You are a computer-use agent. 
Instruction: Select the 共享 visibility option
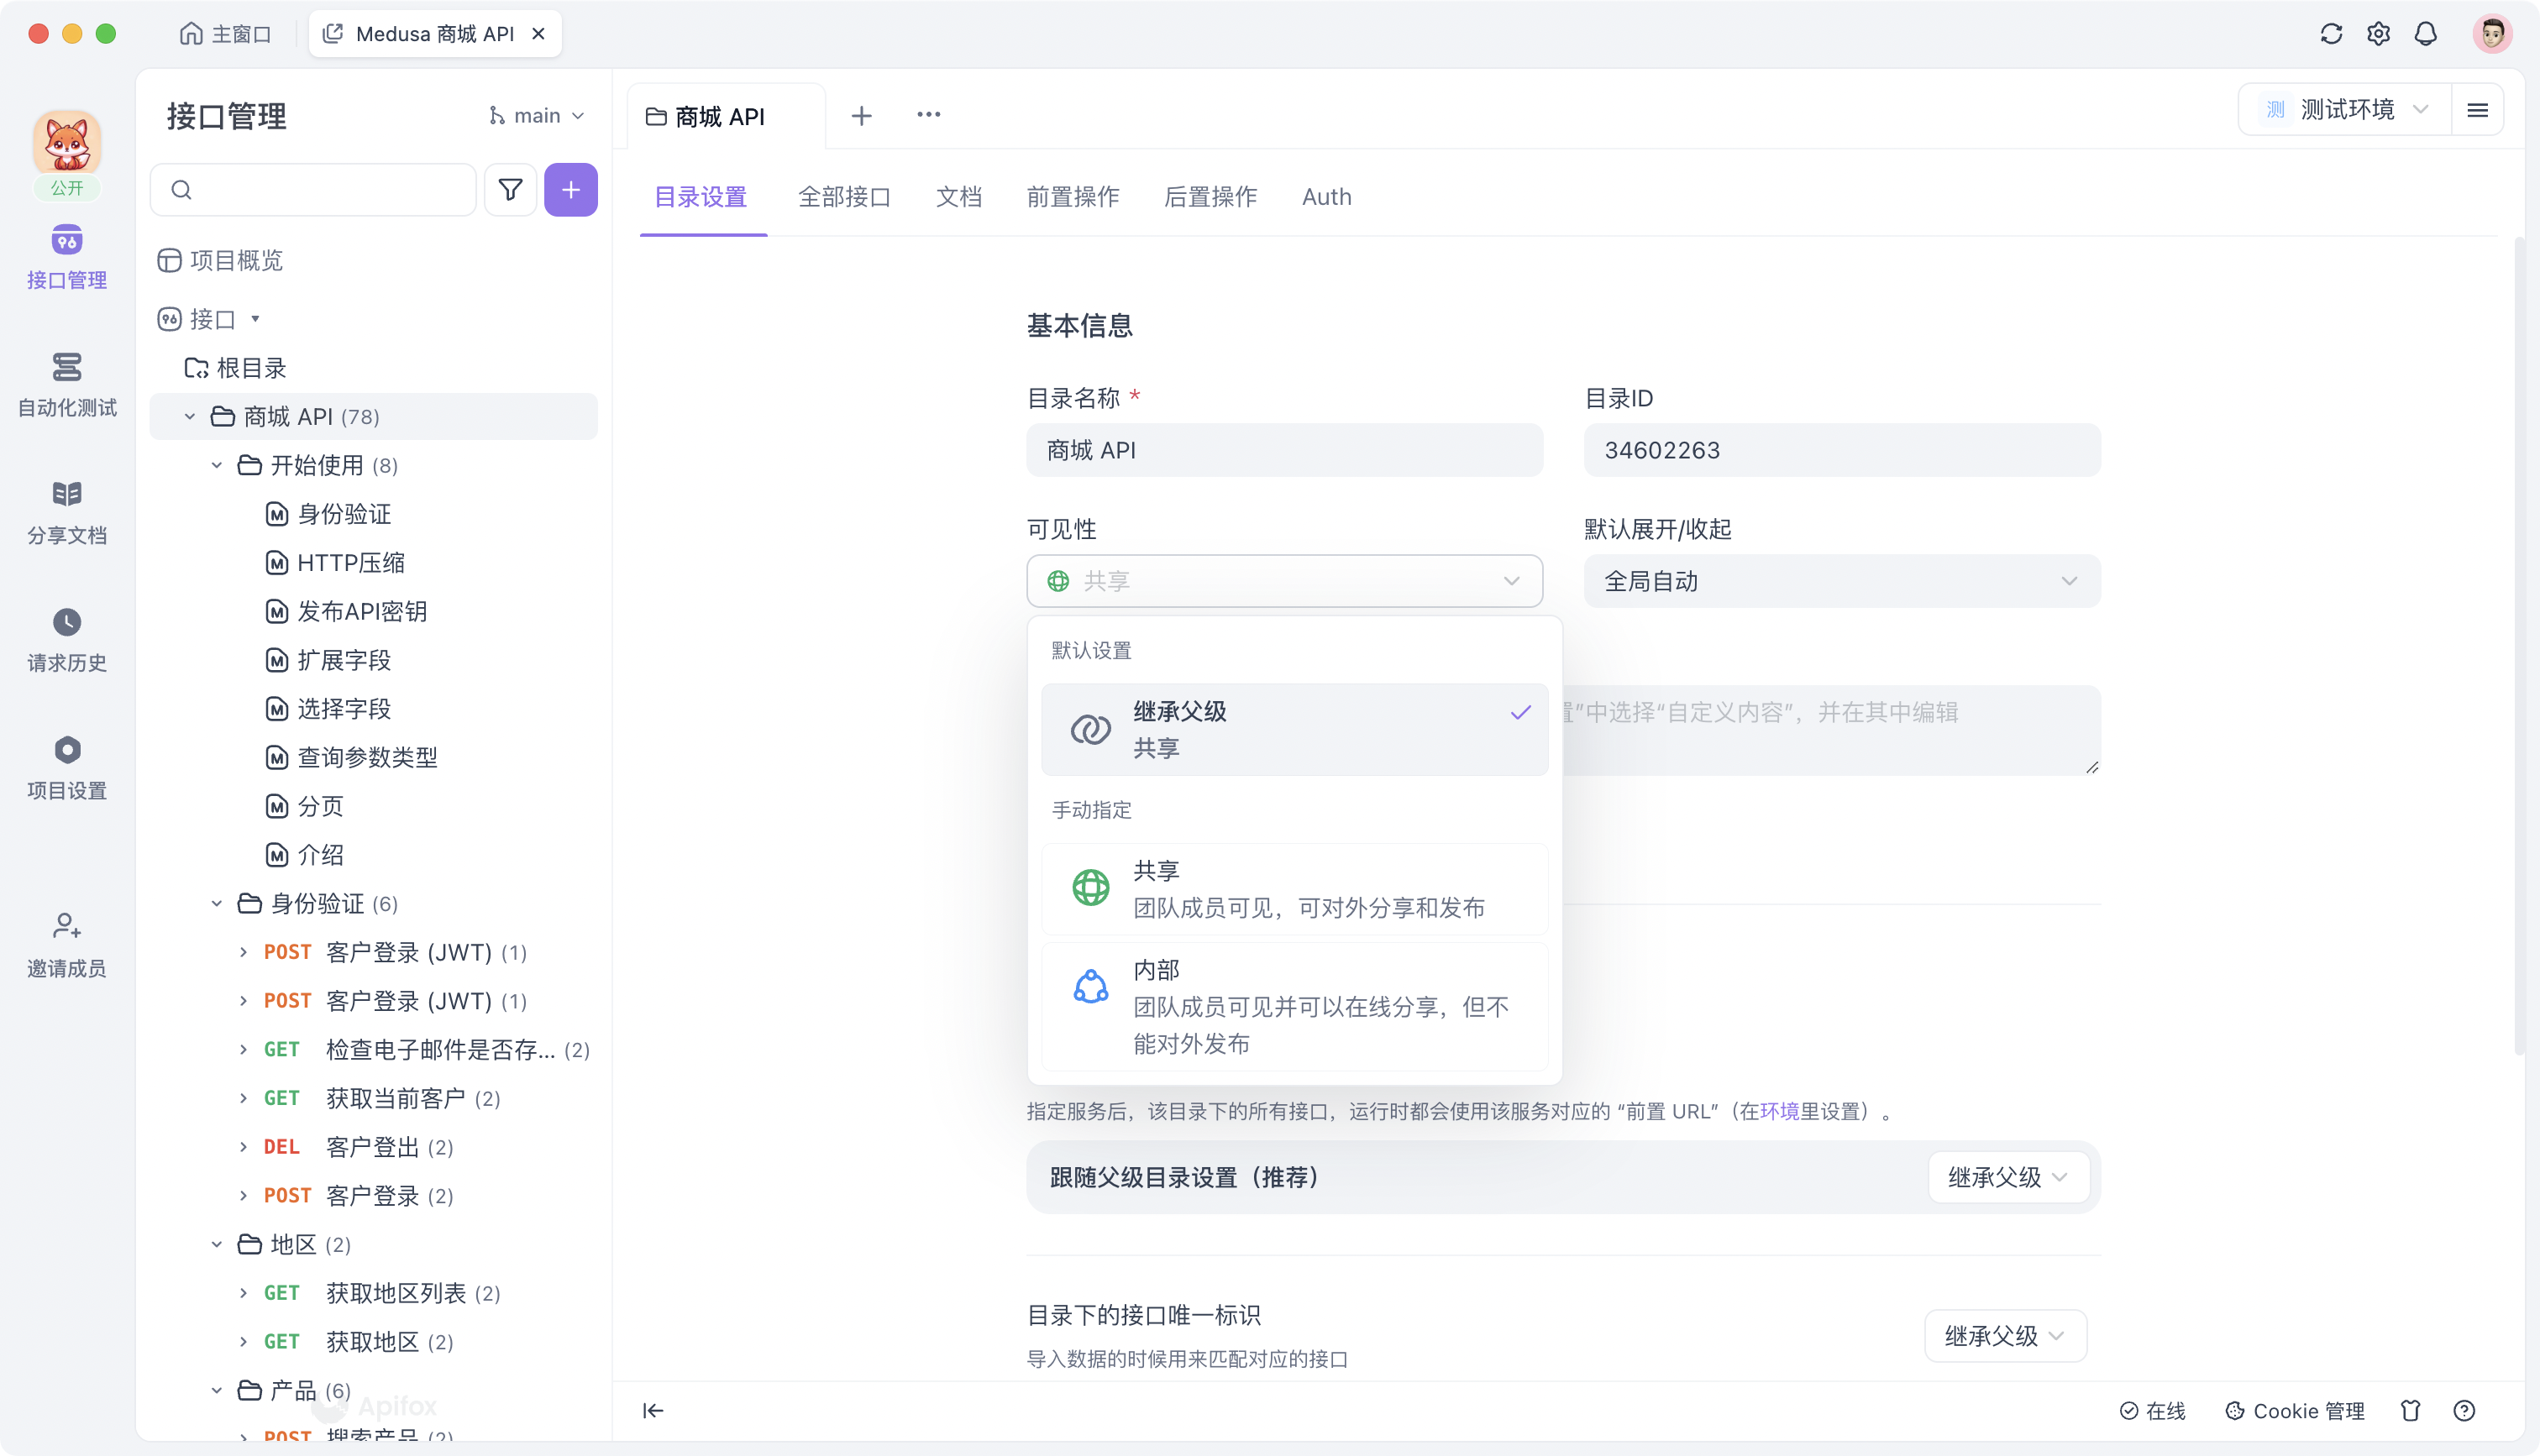click(1295, 888)
